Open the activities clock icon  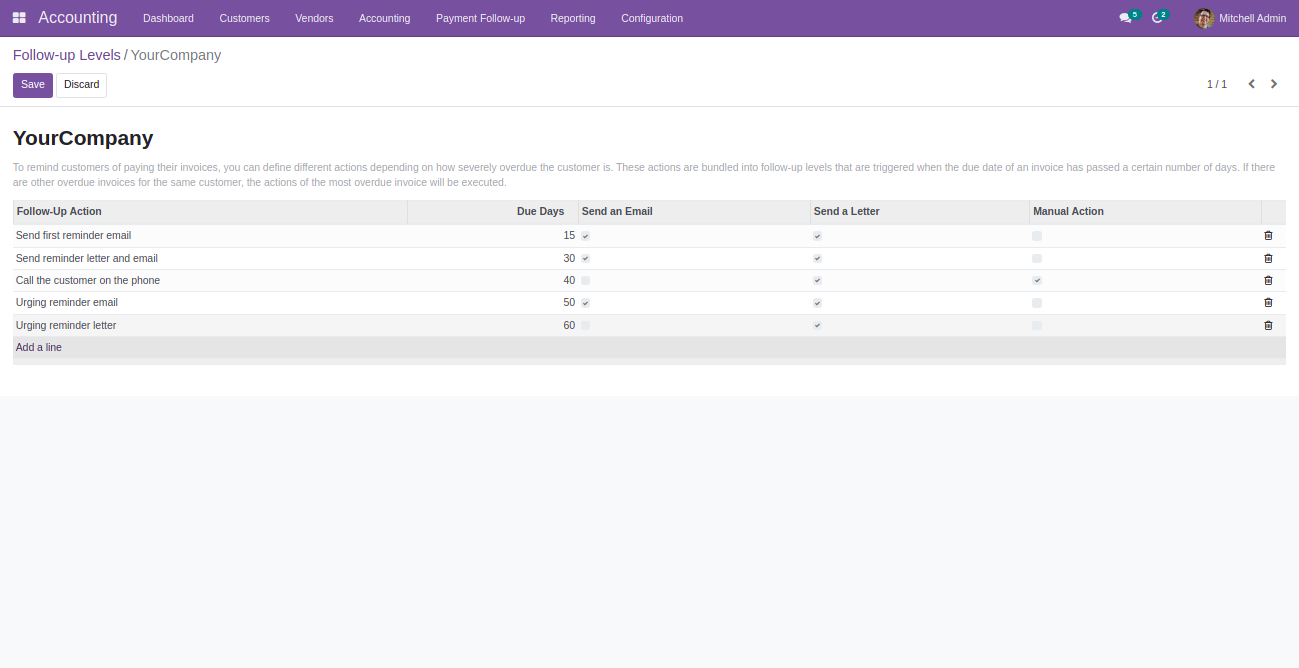1158,18
